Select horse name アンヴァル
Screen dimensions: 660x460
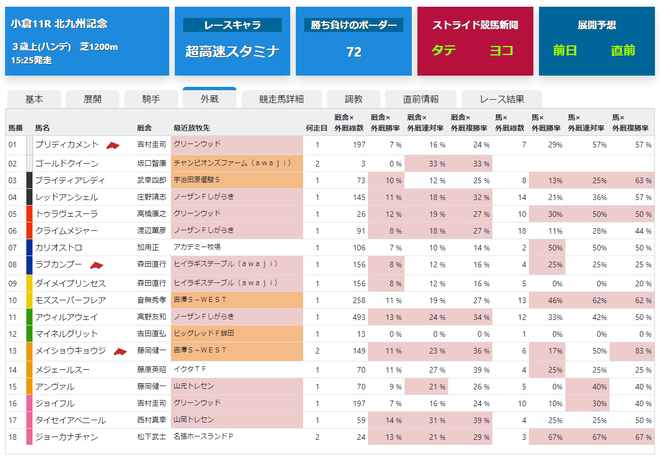click(x=55, y=387)
